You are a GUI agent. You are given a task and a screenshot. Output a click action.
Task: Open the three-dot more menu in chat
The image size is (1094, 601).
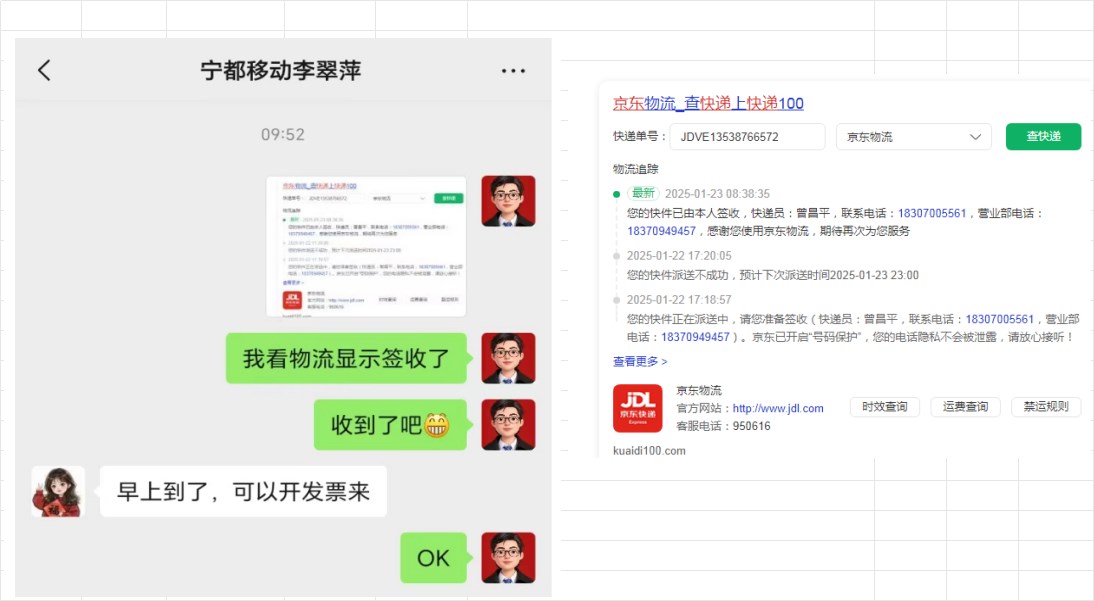513,71
